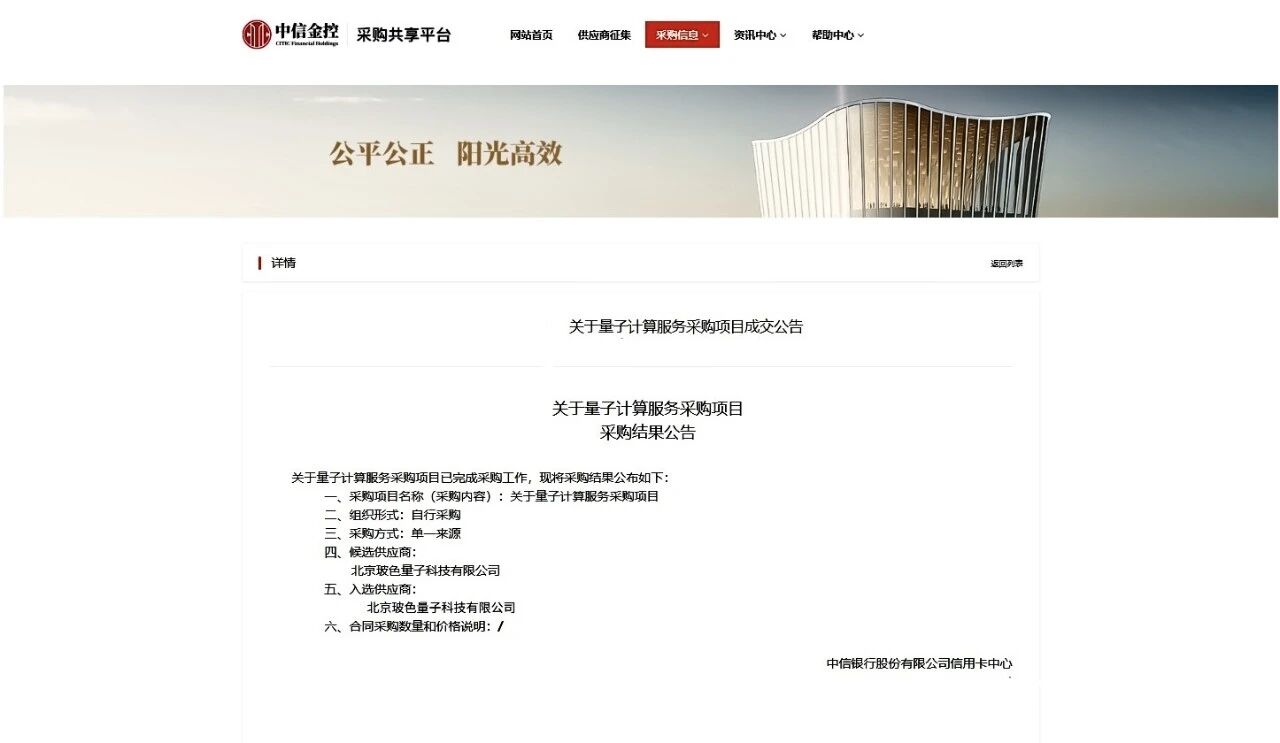The height and width of the screenshot is (743, 1280).
Task: Click the 公平公正 阳光高效 banner slogan
Action: (446, 154)
